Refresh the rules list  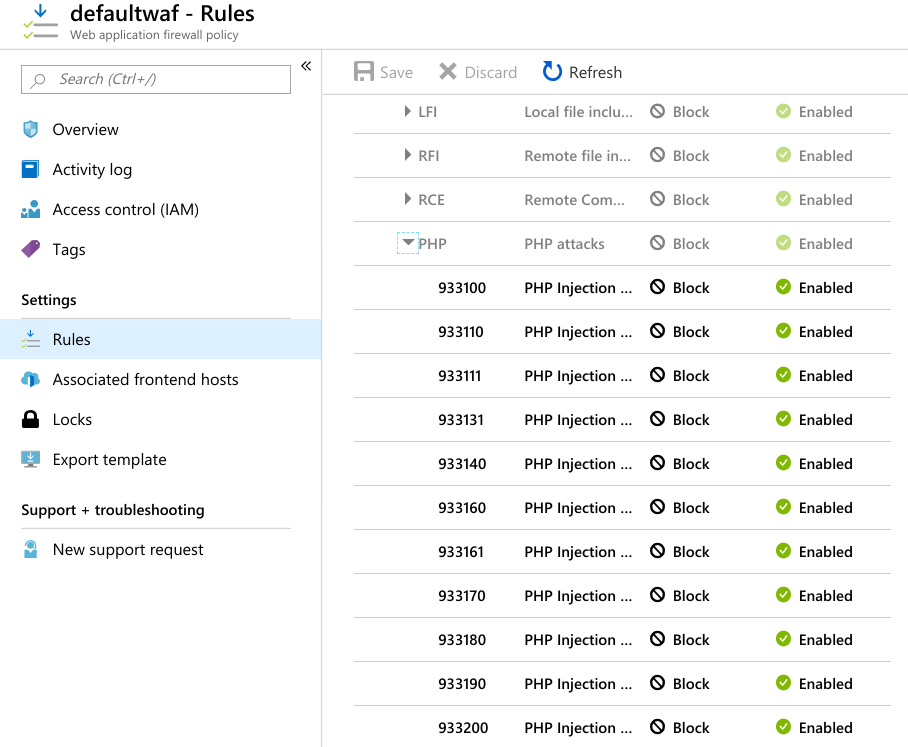click(582, 72)
